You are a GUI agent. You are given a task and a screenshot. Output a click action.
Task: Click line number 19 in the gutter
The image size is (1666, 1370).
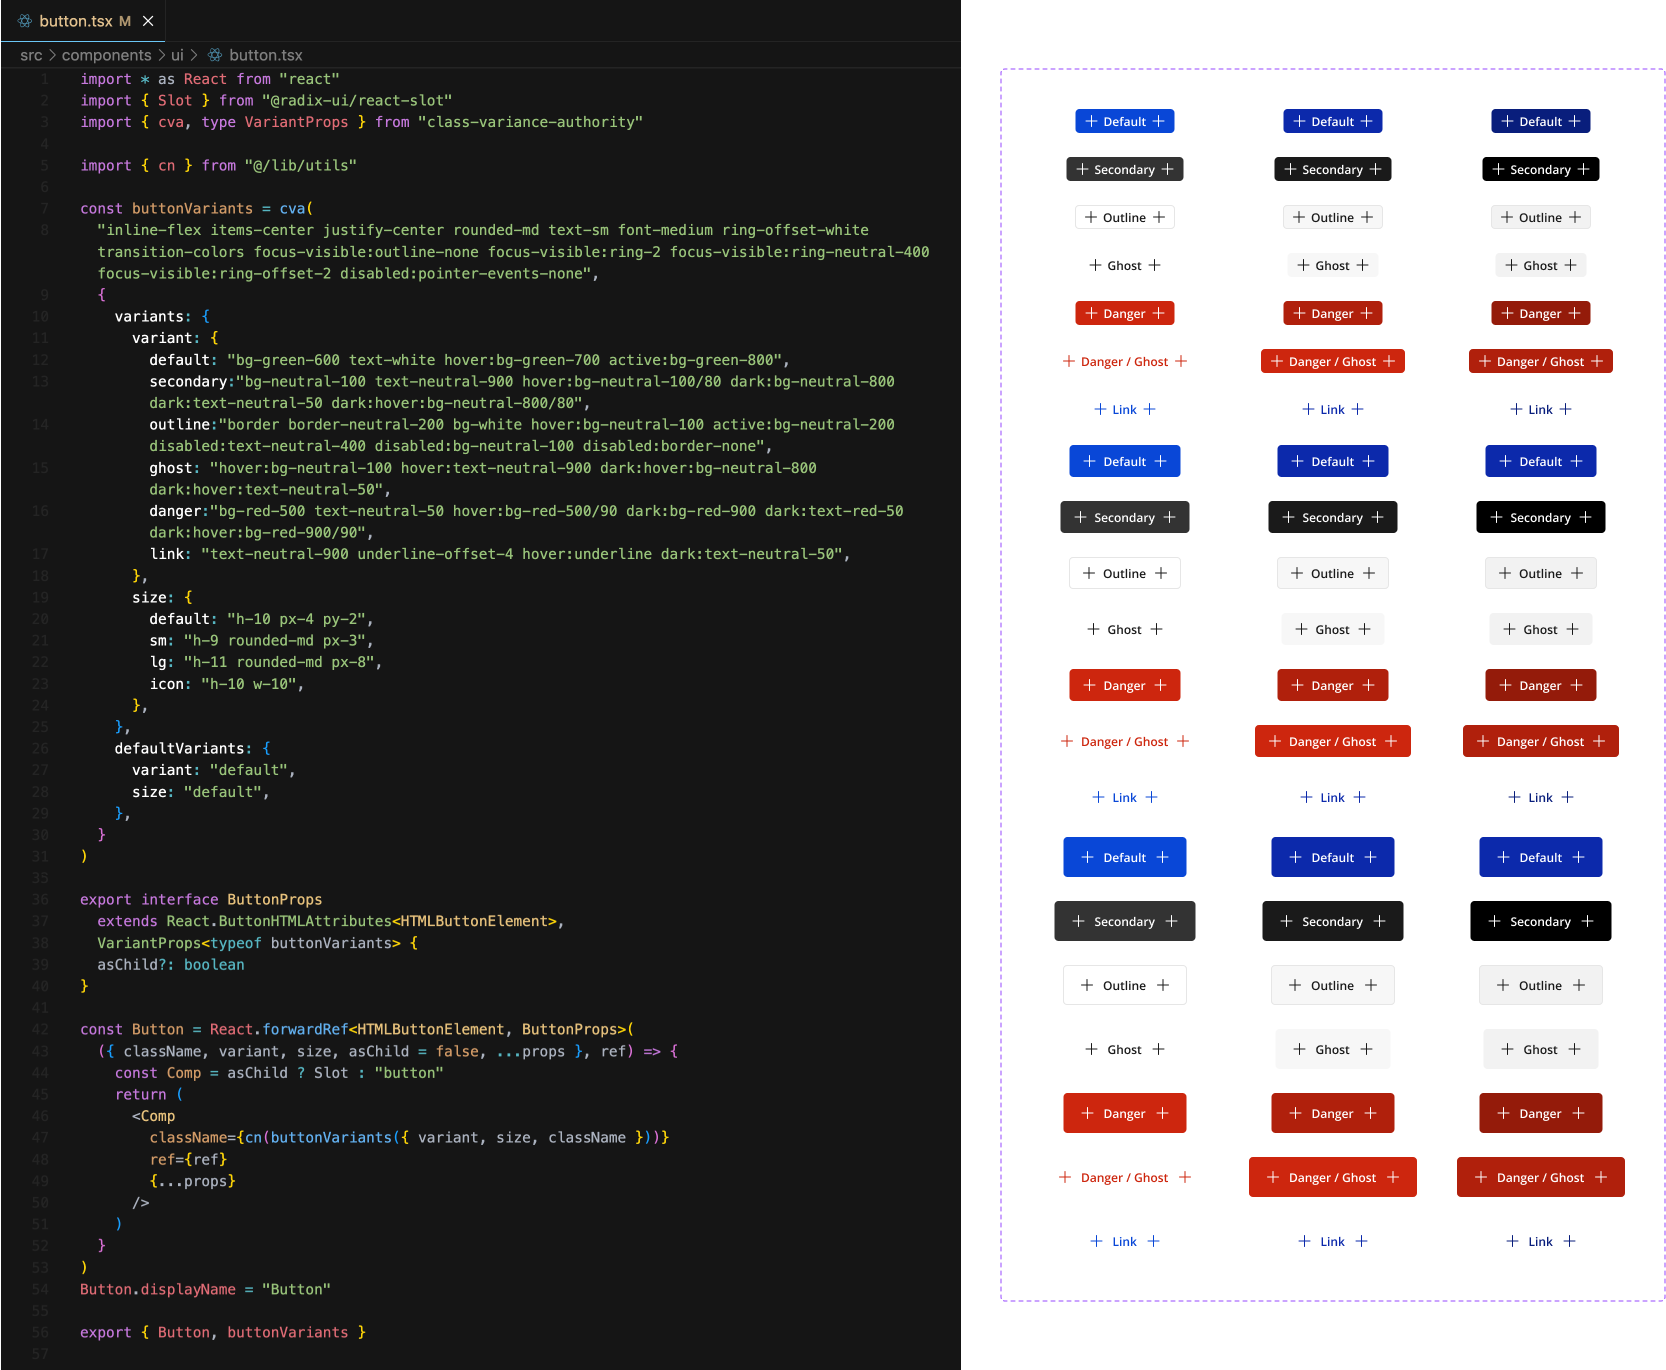pos(40,597)
